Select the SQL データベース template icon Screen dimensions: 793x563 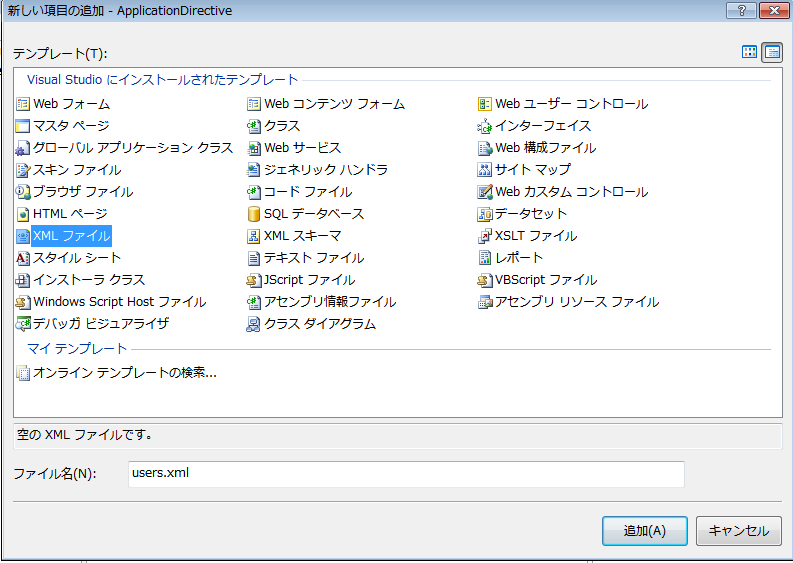click(253, 214)
